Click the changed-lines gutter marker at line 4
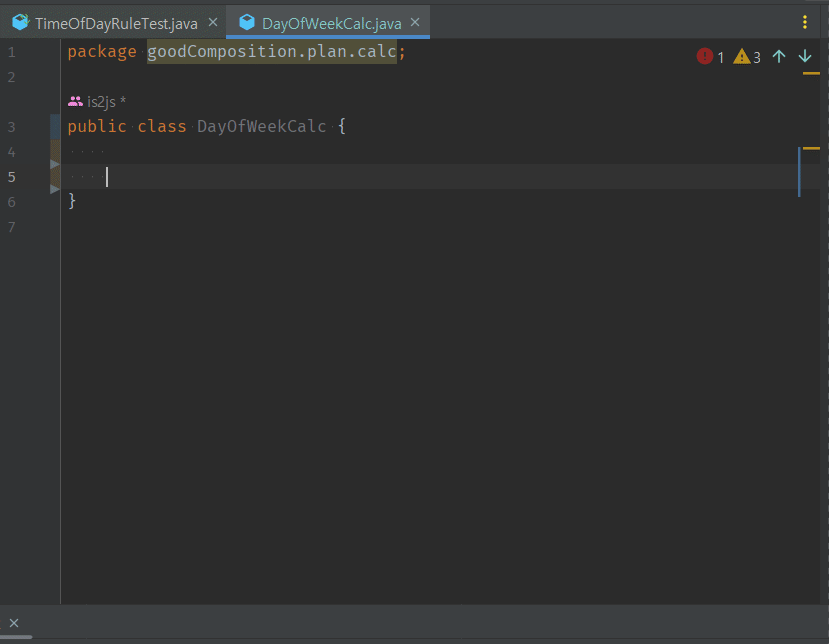 click(56, 152)
